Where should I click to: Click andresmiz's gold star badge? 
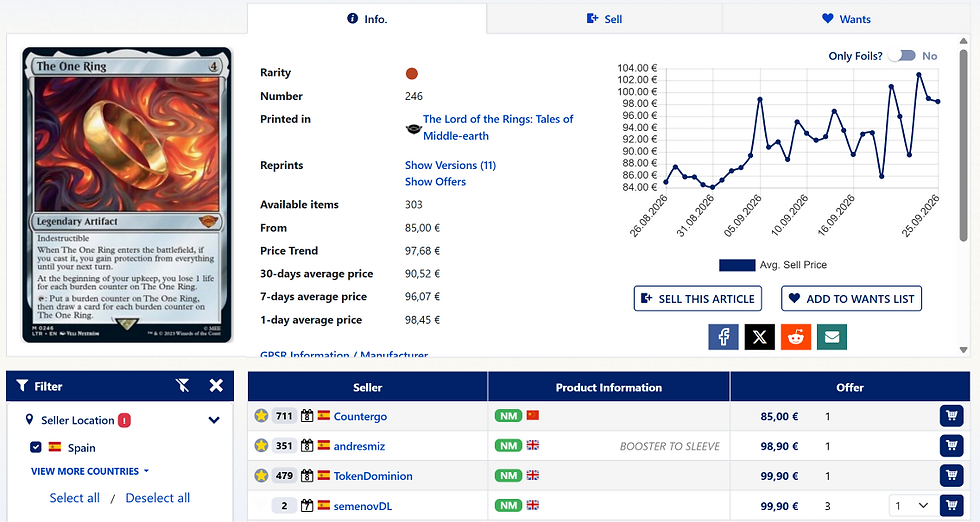pyautogui.click(x=261, y=445)
